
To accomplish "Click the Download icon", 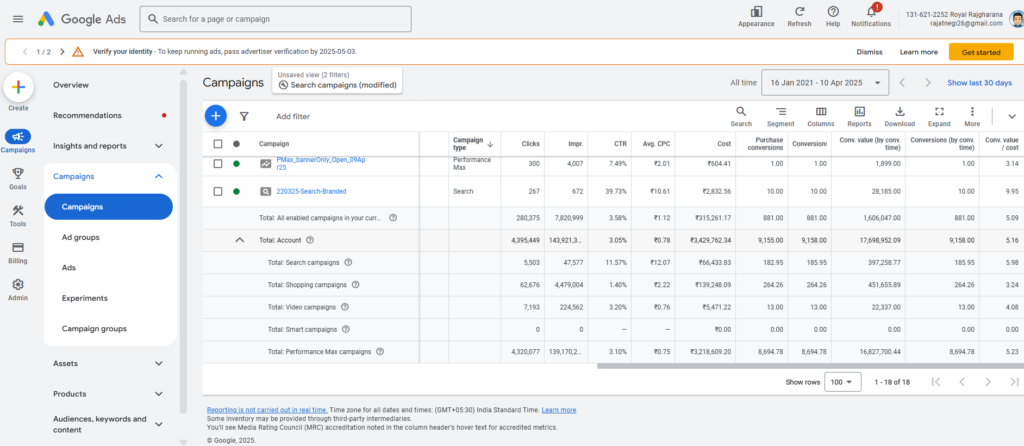I will (x=900, y=112).
